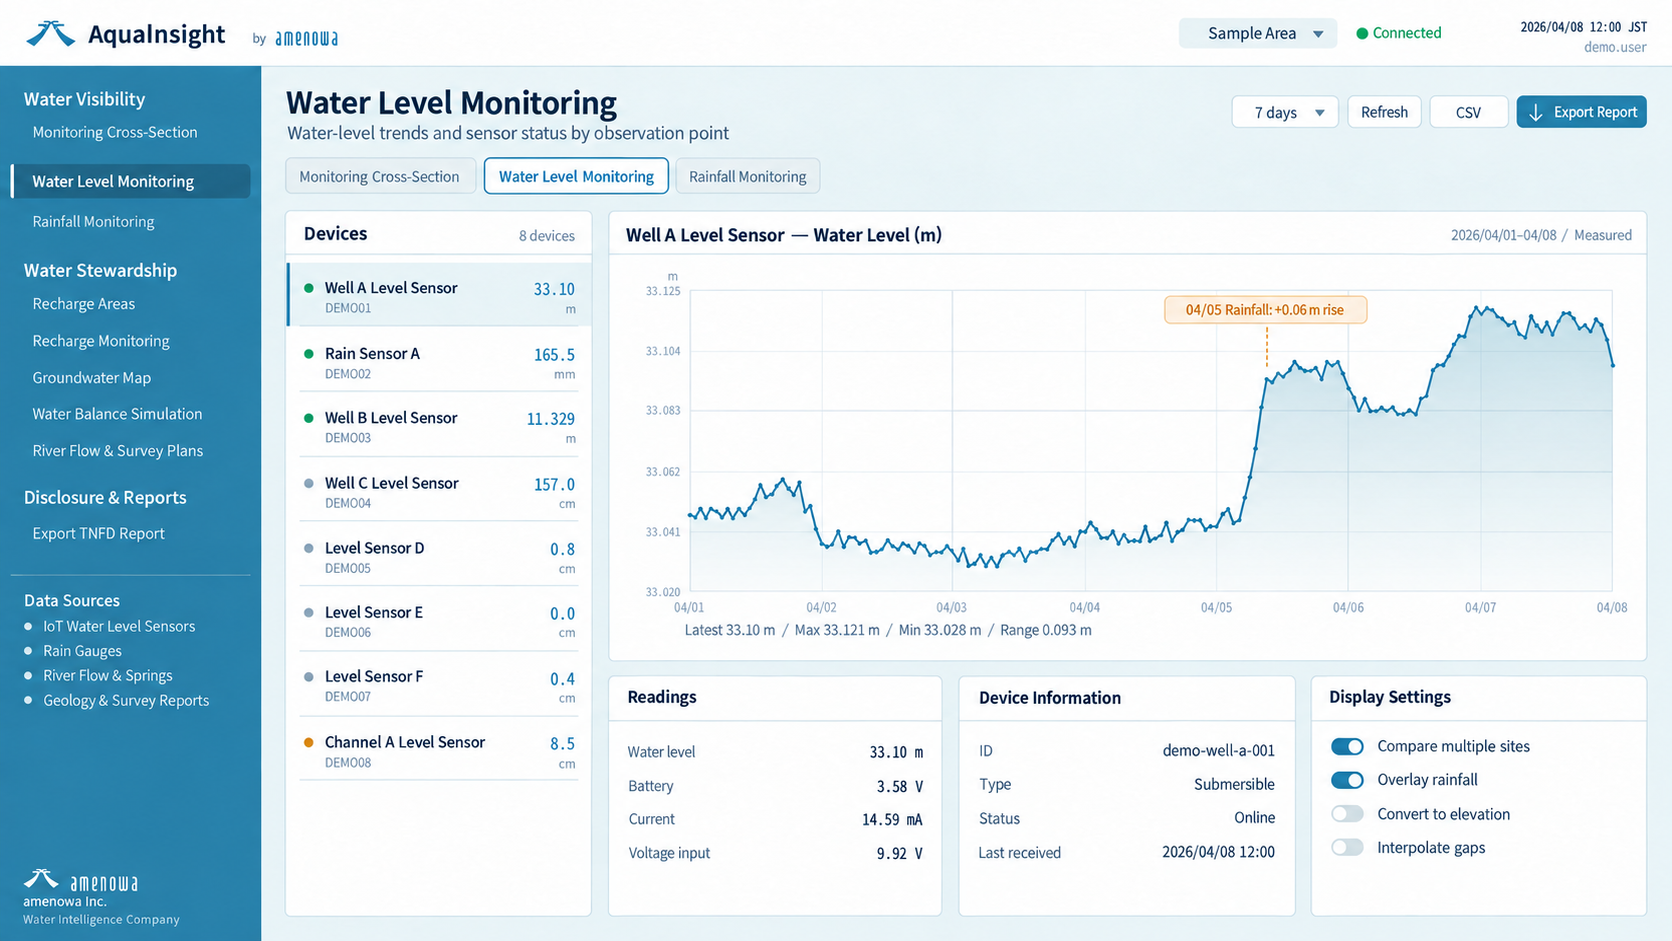Select Well B Level Sensor device row
This screenshot has height=941, width=1672.
tap(439, 425)
